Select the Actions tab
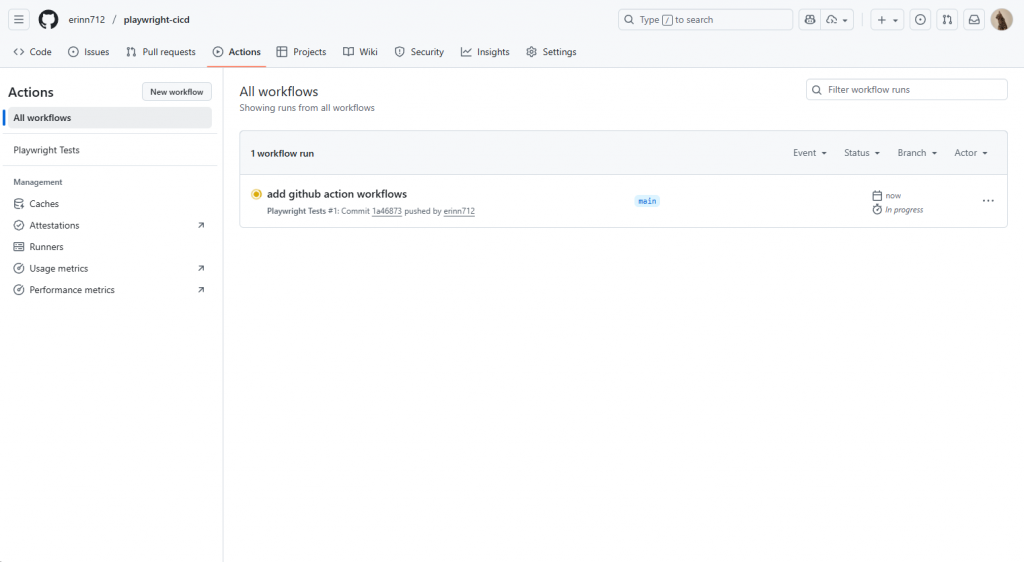This screenshot has height=562, width=1024. click(237, 52)
